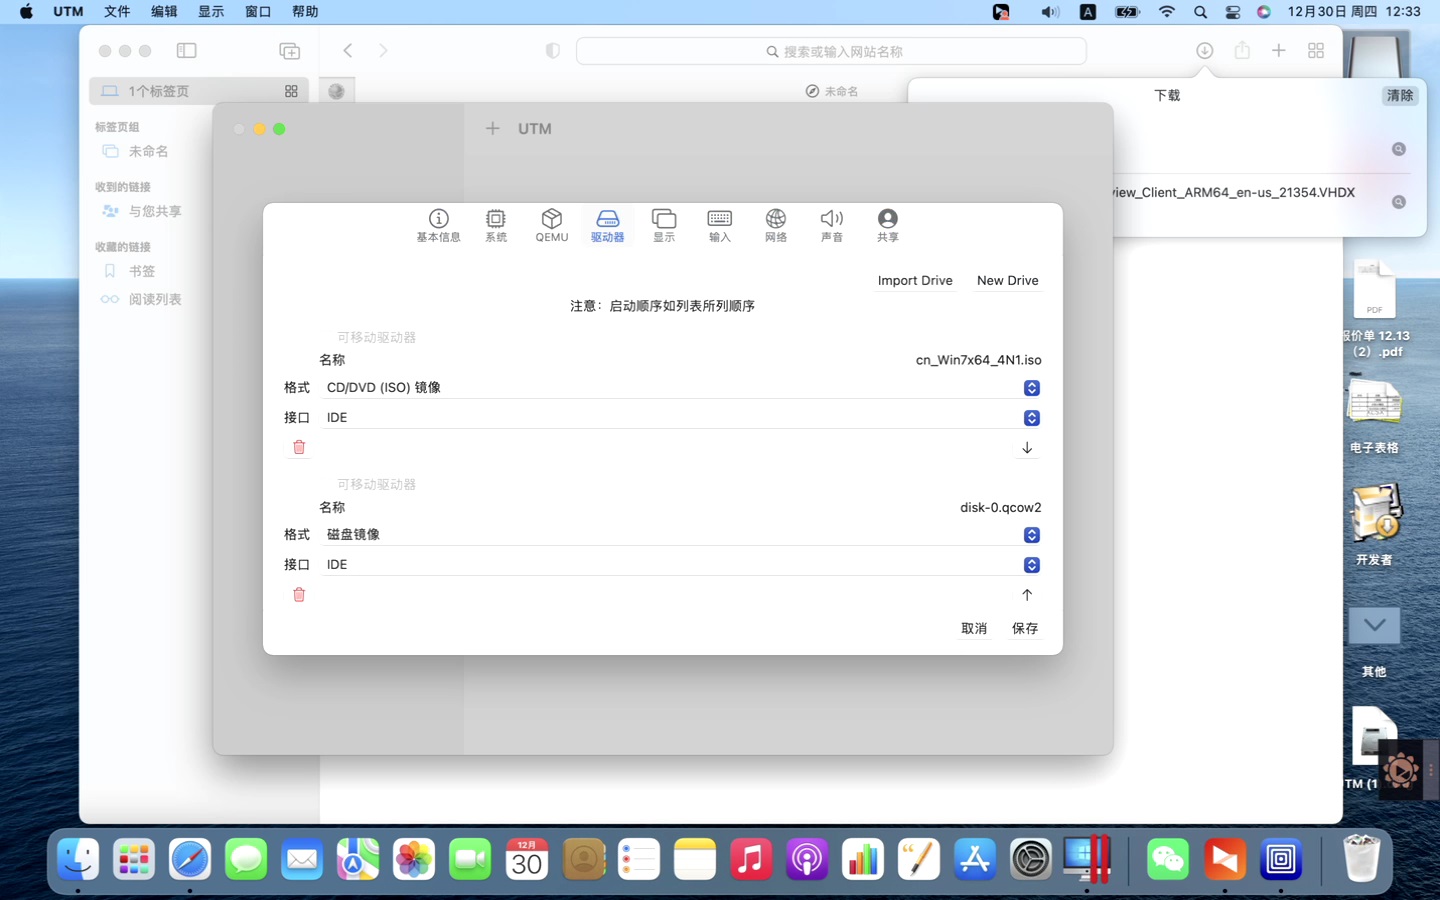Screen dimensions: 1440x900
Task: Delete the cn_Win7x64_4N1.iso drive with trash icon
Action: coord(299,447)
